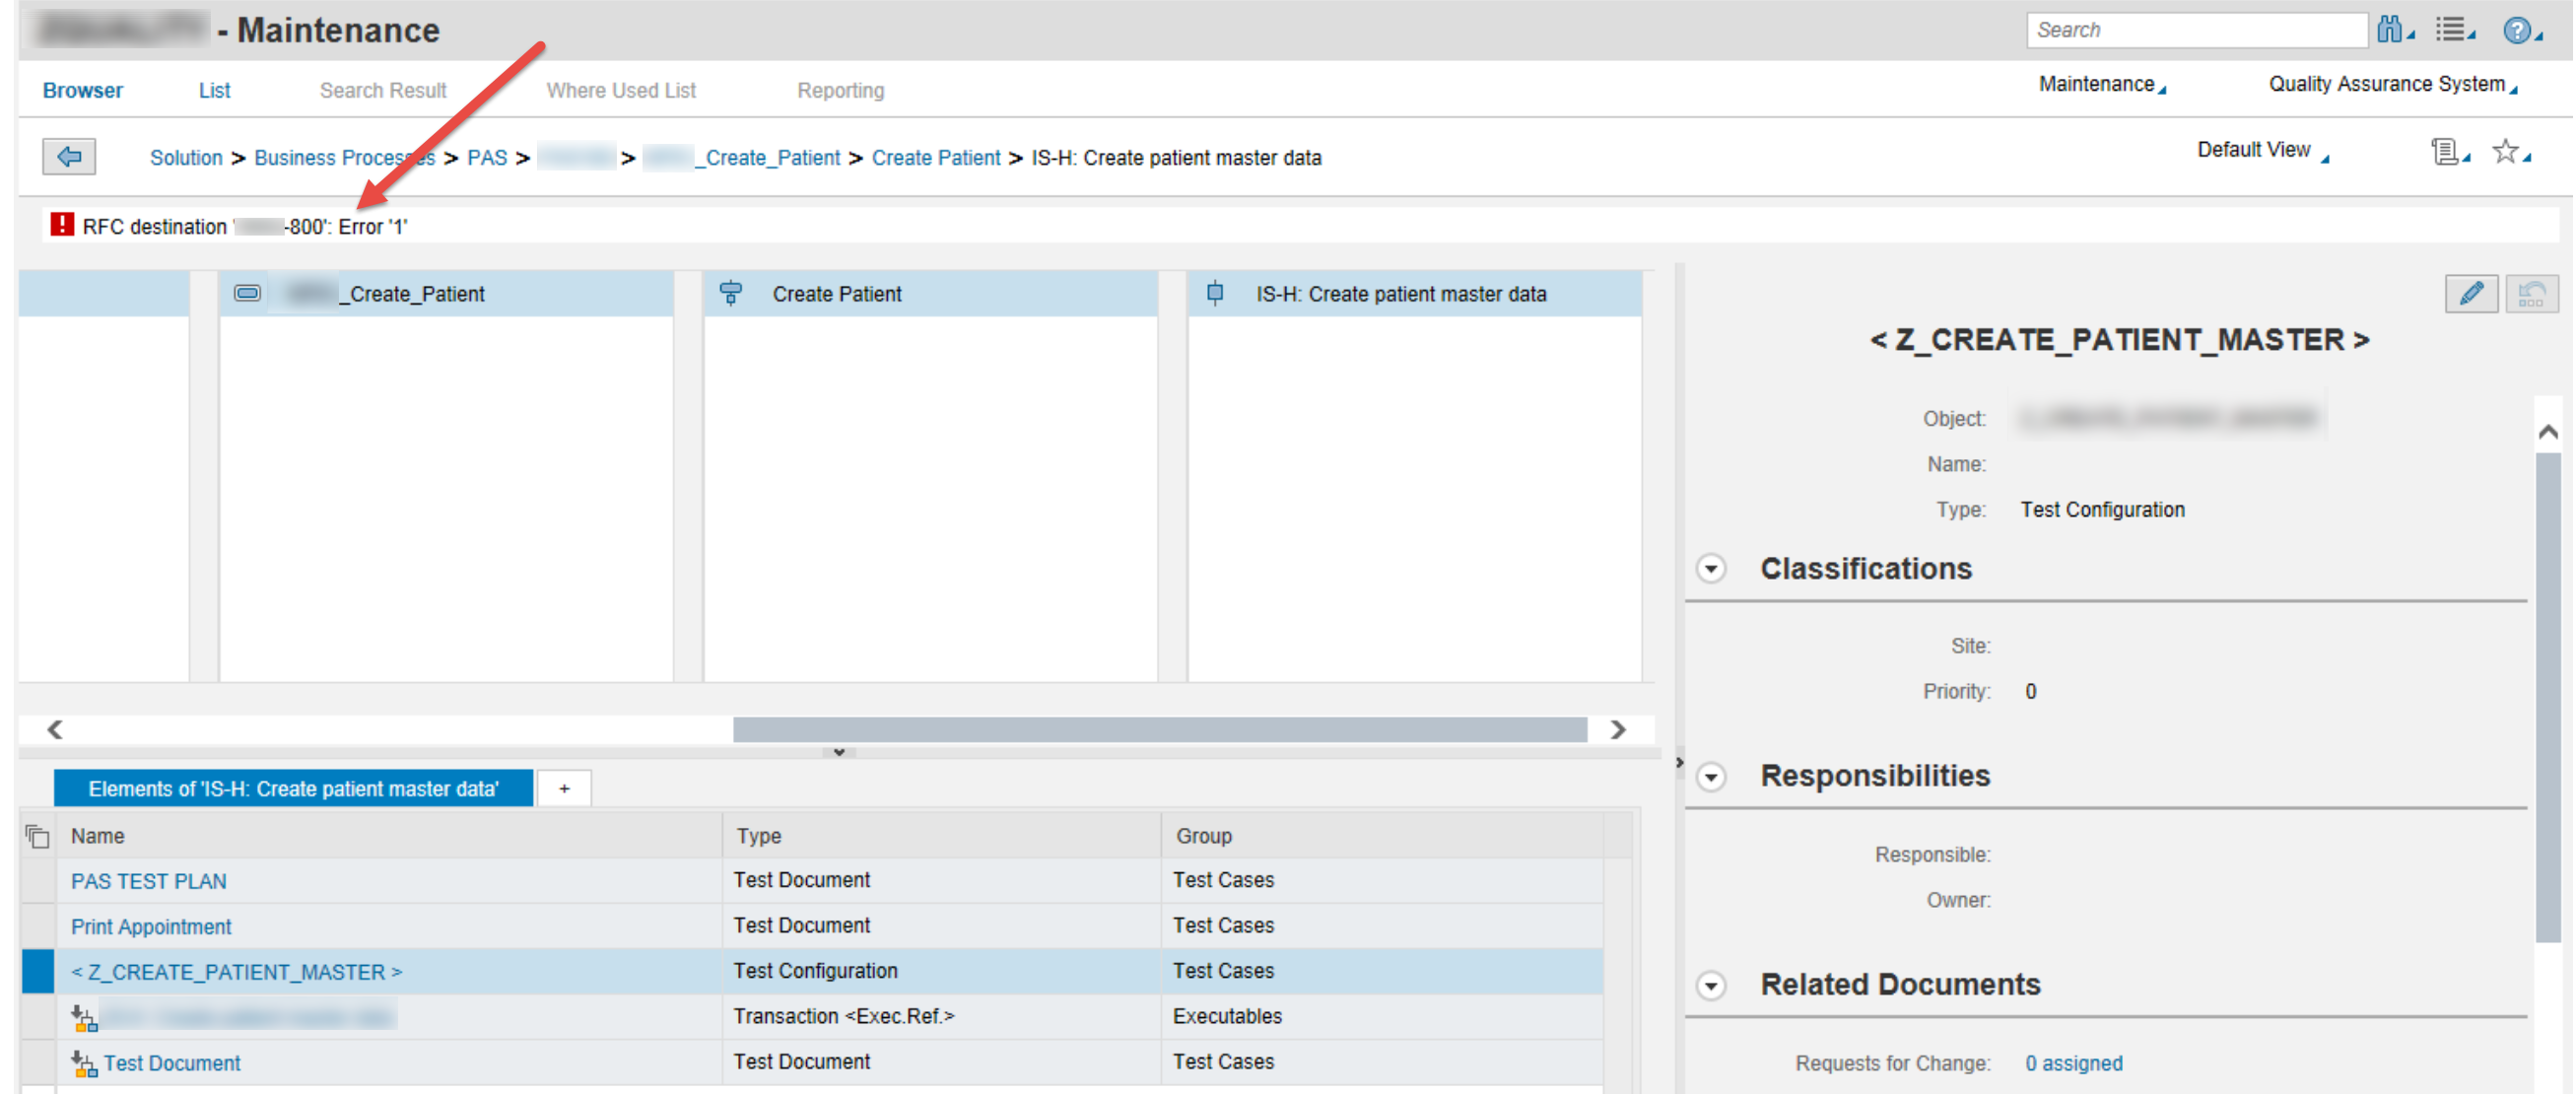Open the Default View dropdown
2576x1094 pixels.
tap(2262, 150)
